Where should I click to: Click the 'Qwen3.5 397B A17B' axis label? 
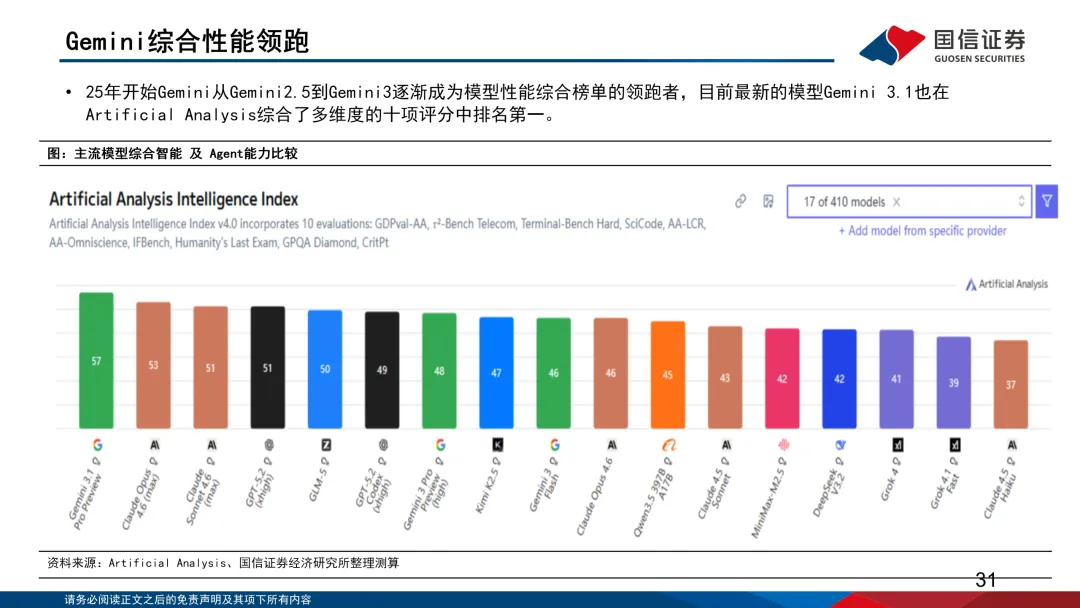click(654, 503)
